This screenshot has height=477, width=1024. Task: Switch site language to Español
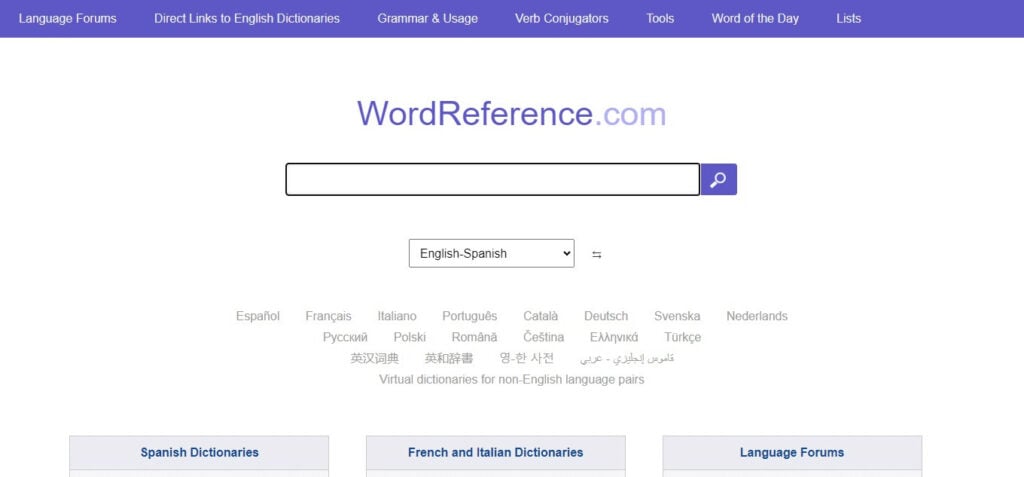[x=258, y=316]
